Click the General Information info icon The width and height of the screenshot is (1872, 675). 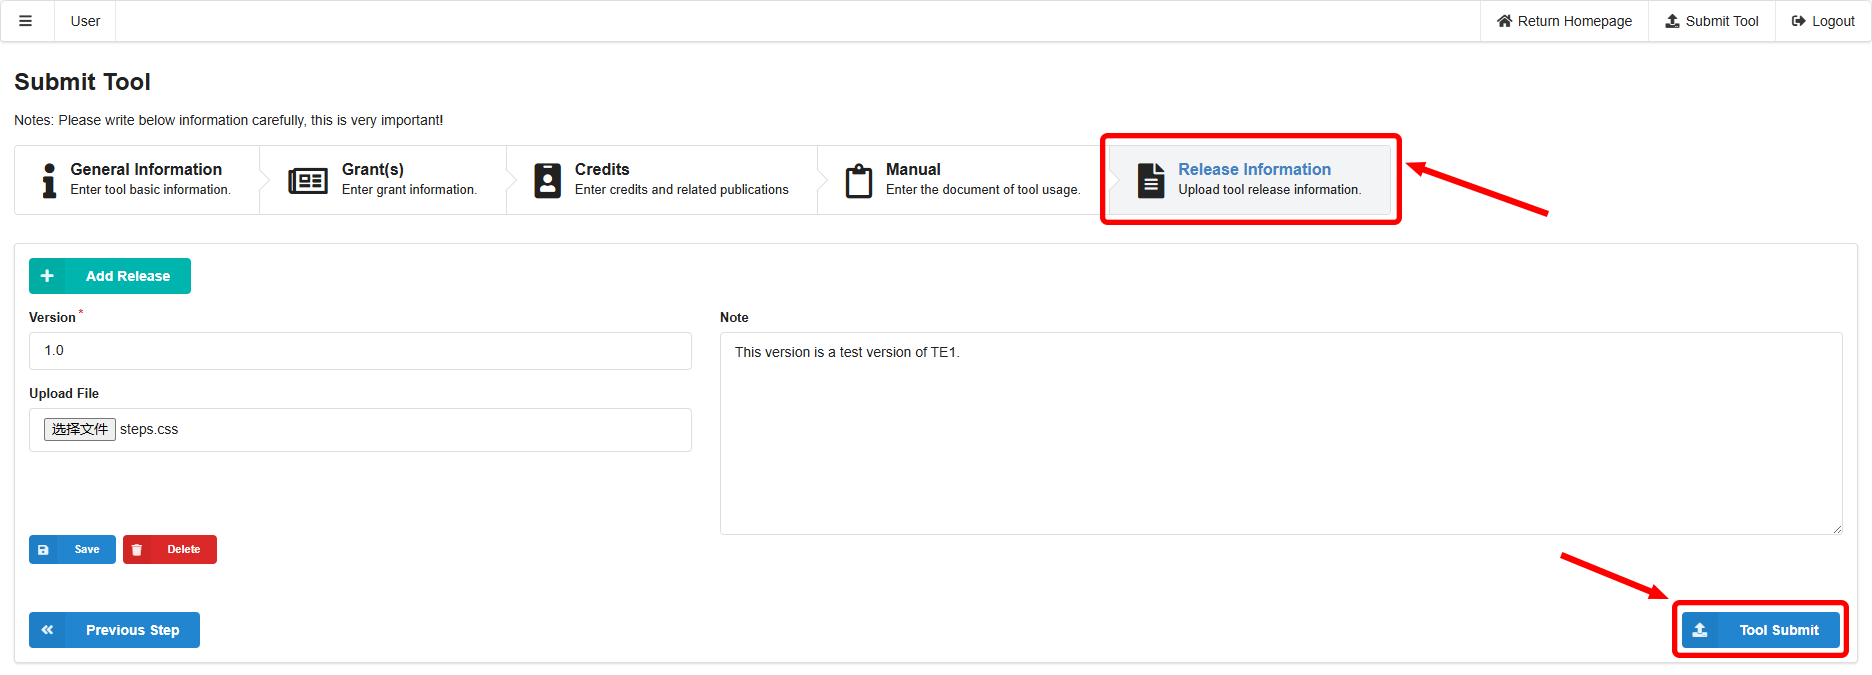tap(49, 180)
